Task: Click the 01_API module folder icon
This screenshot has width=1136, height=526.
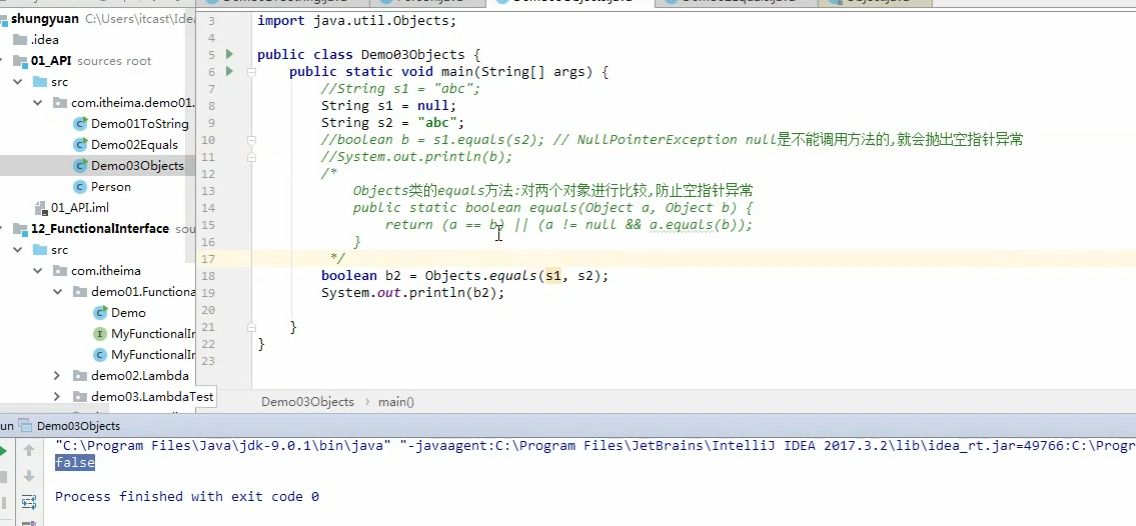Action: click(x=20, y=61)
